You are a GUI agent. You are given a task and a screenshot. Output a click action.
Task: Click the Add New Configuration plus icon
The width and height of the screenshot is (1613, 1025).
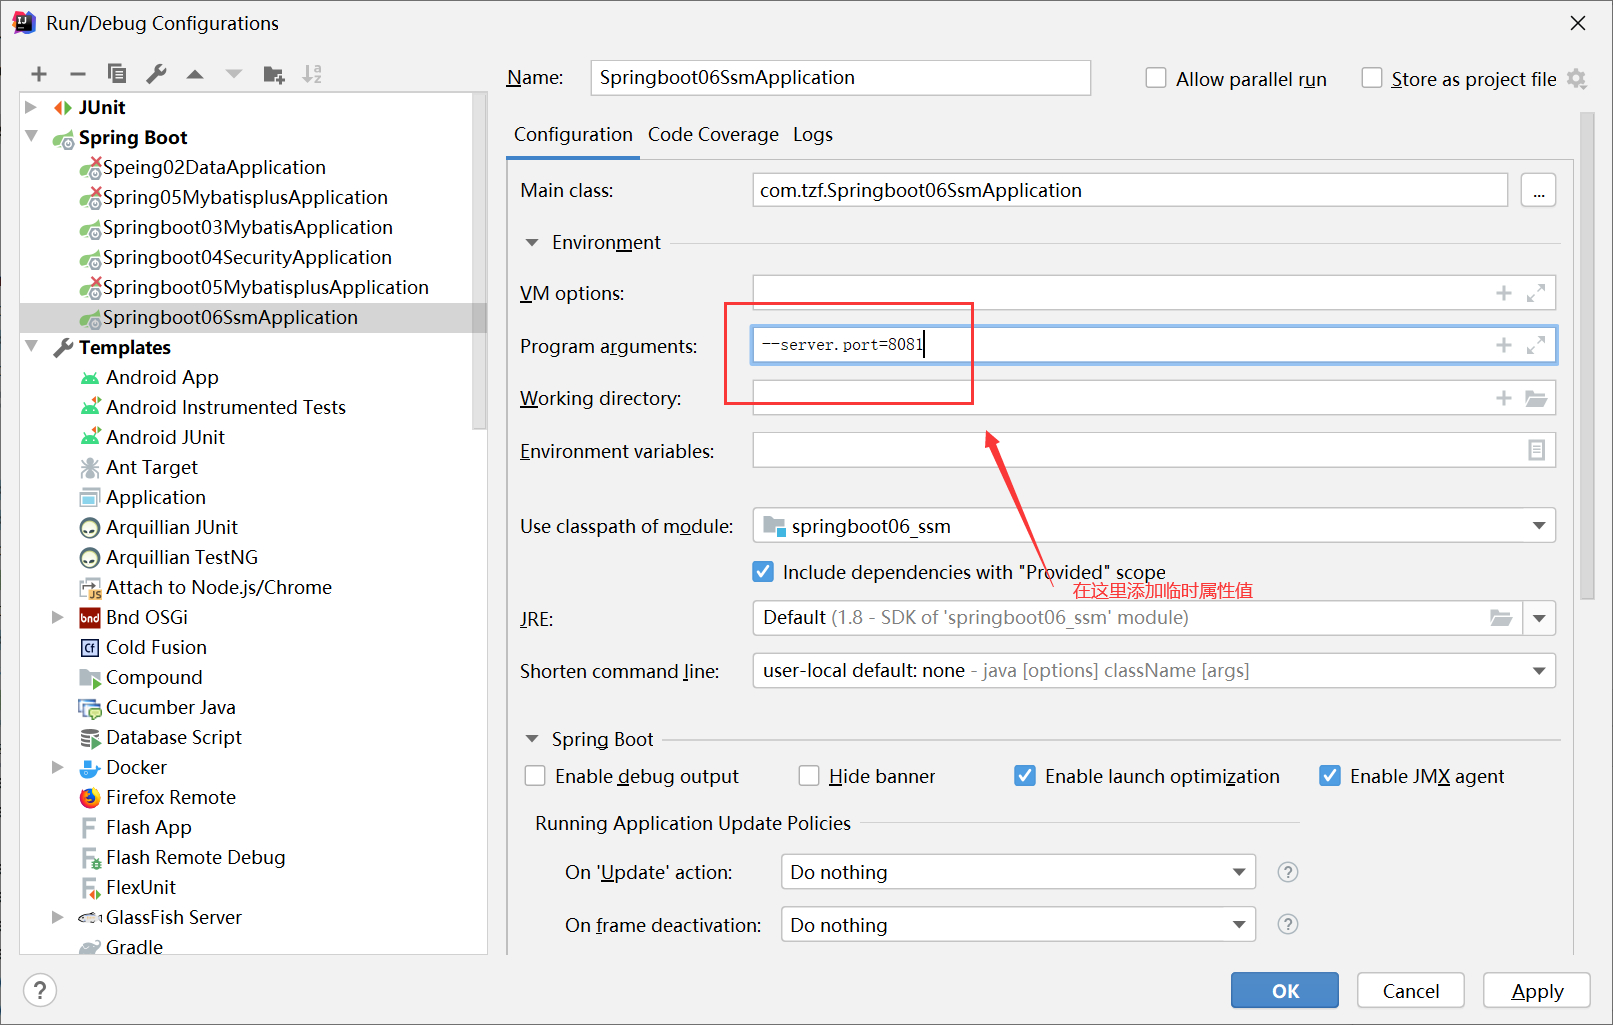pyautogui.click(x=39, y=74)
